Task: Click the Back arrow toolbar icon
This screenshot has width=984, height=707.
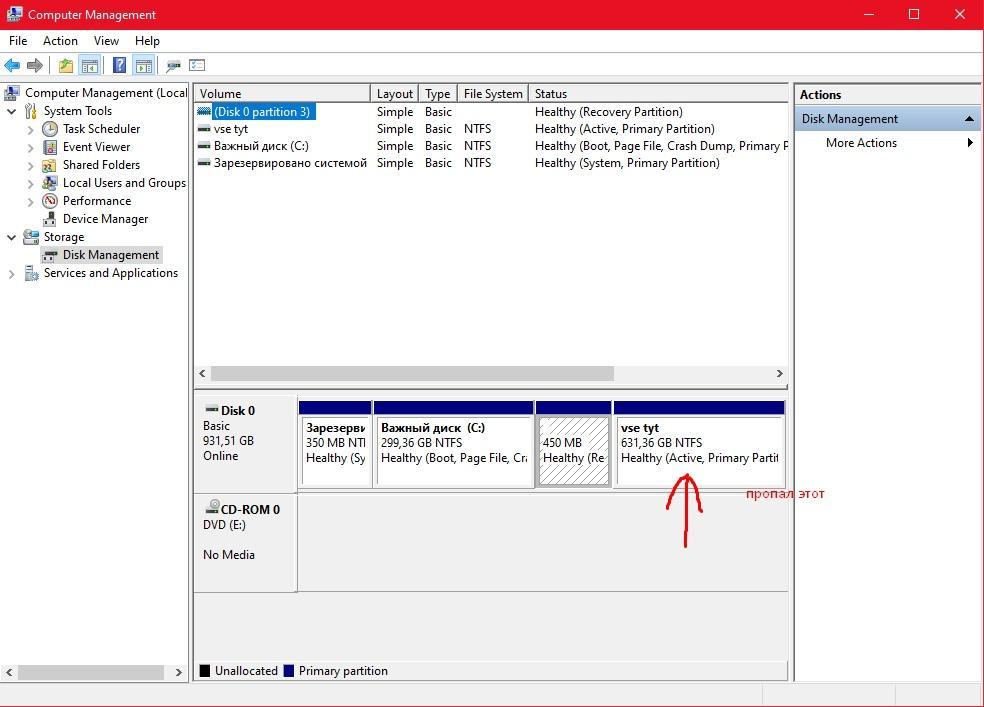Action: [x=12, y=66]
